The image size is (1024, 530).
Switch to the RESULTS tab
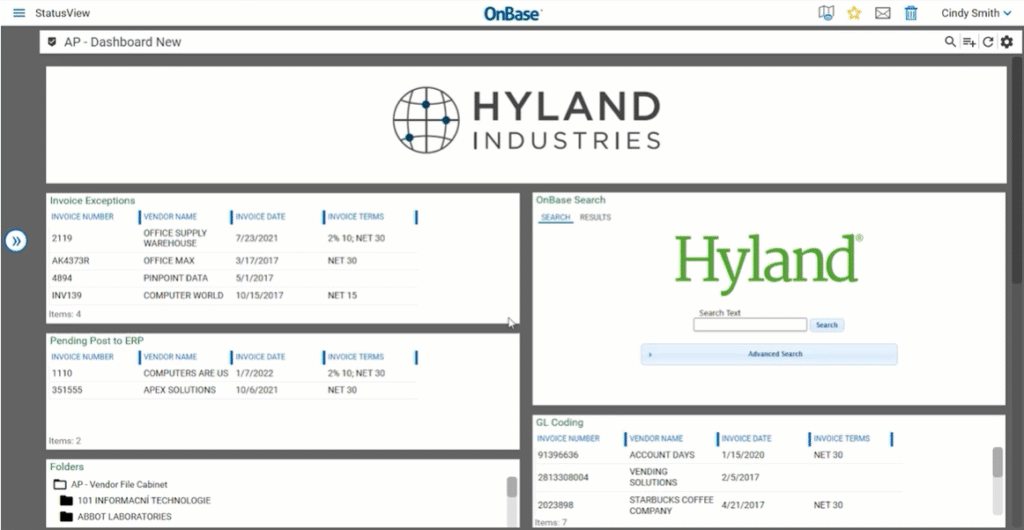pos(595,217)
